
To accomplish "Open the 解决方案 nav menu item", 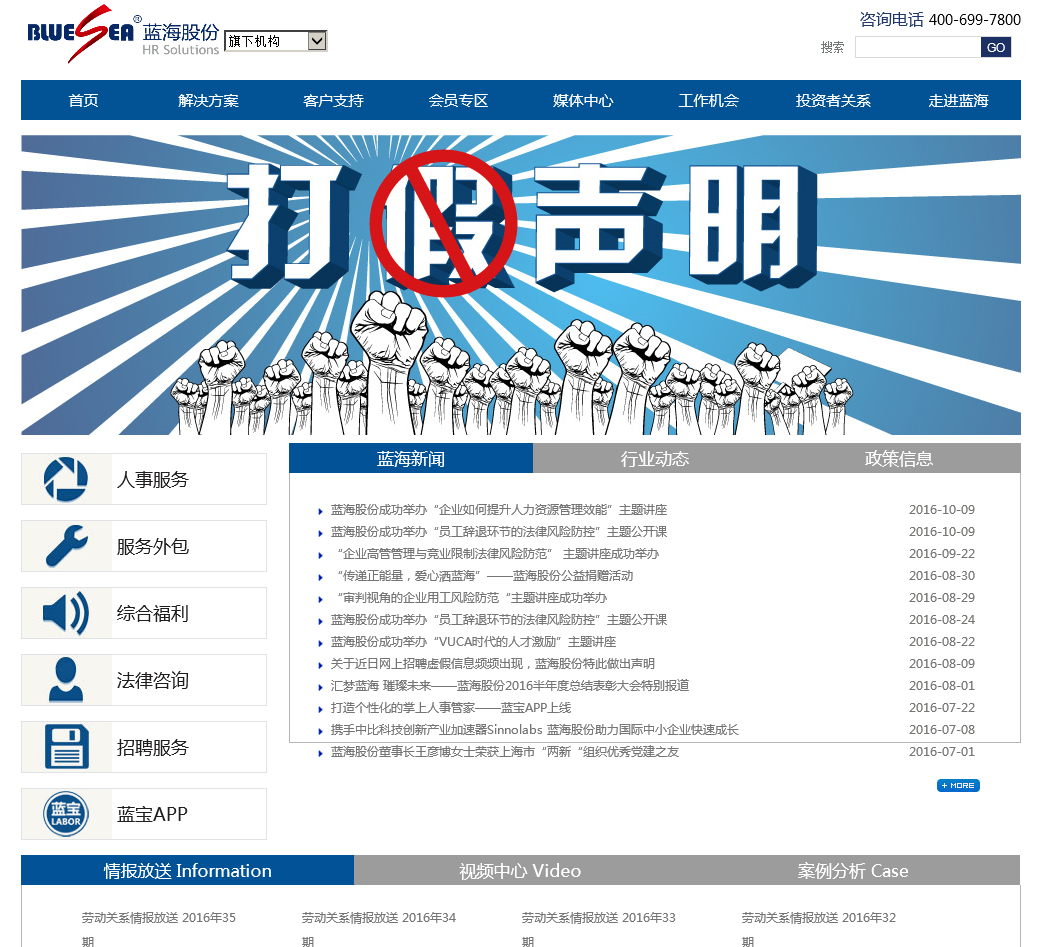I will tap(208, 100).
